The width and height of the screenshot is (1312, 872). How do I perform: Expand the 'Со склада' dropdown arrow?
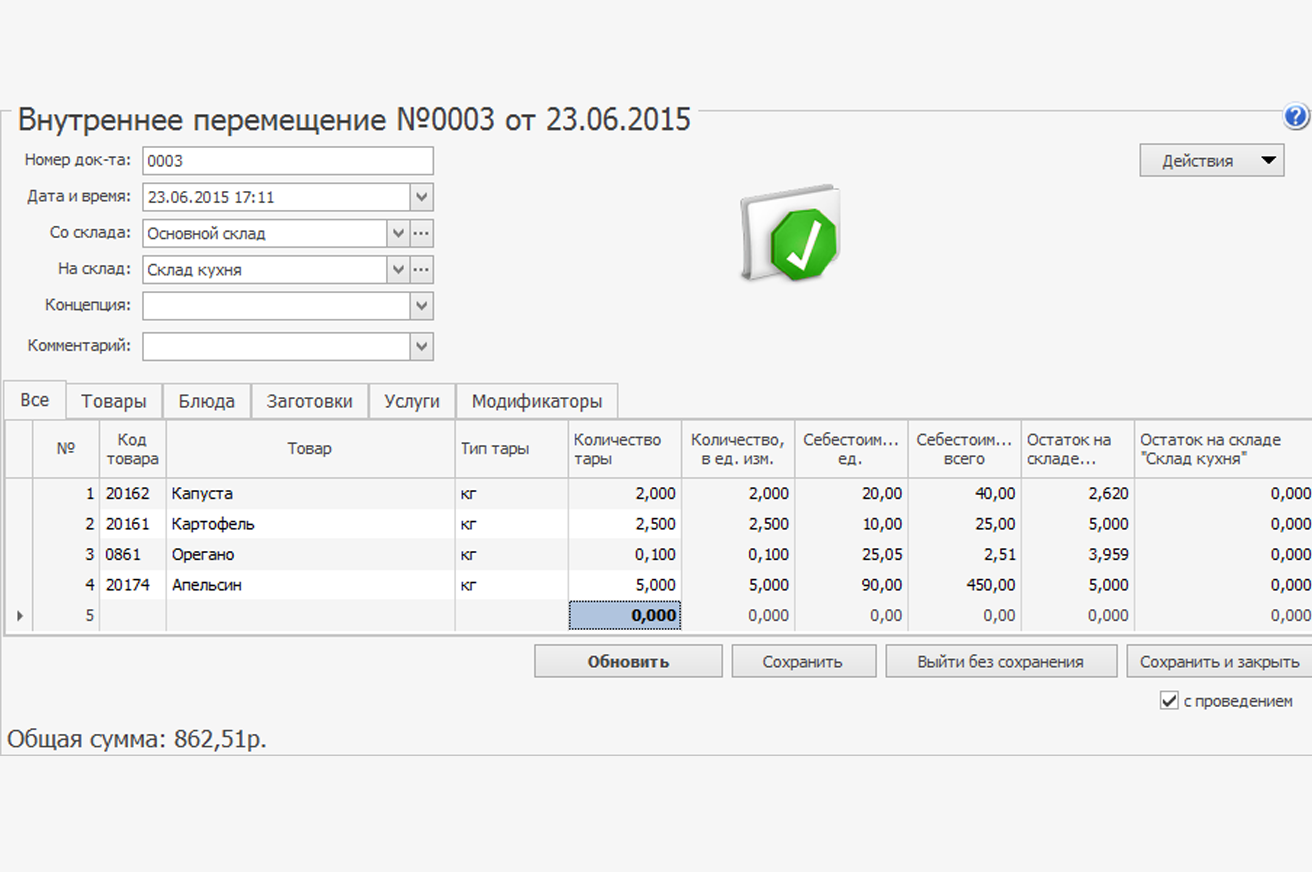click(398, 234)
